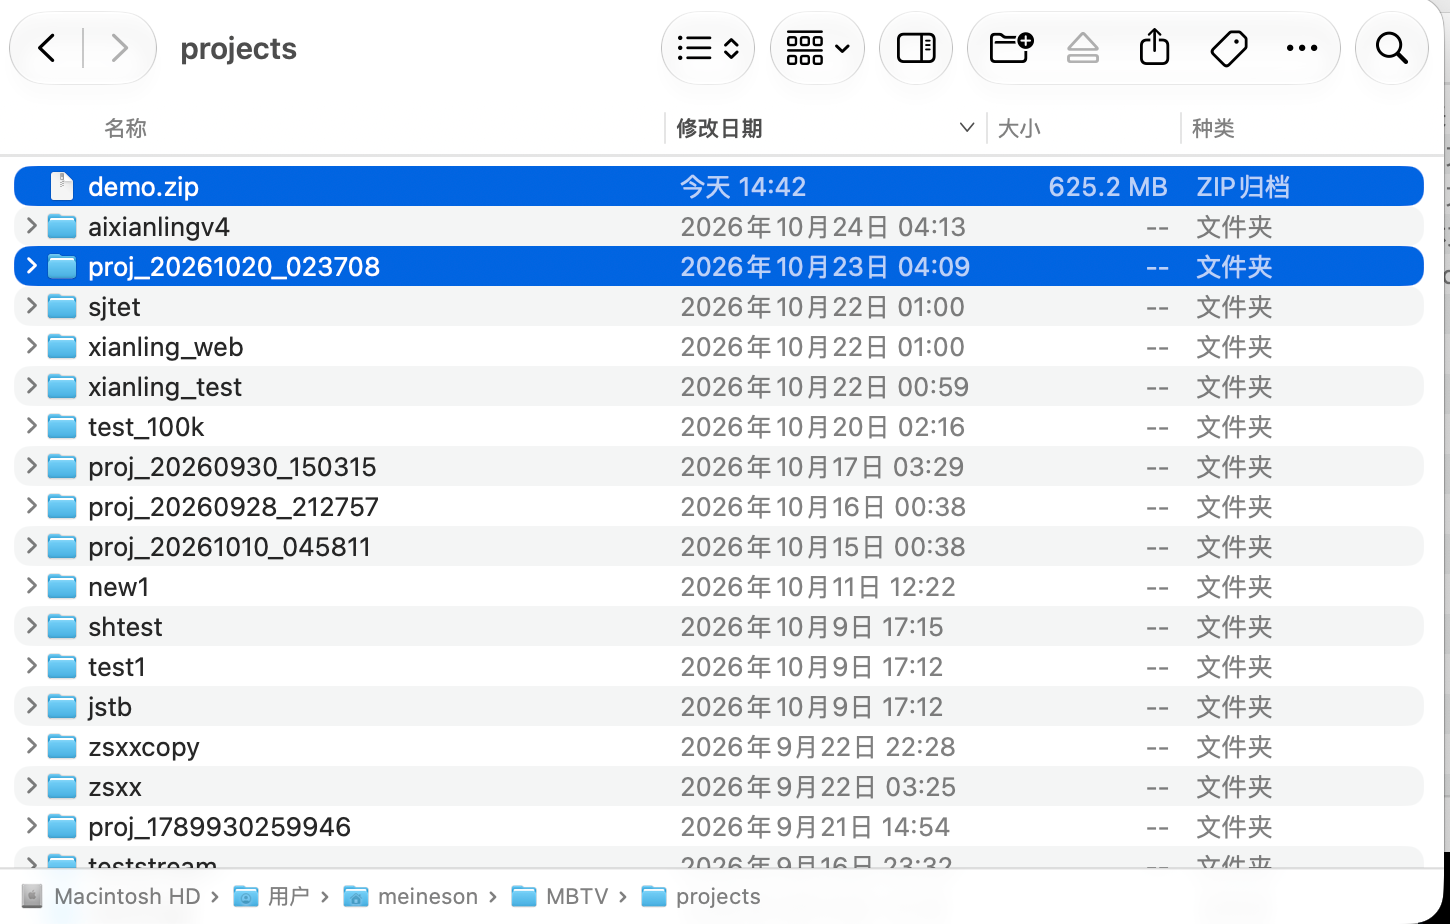Screen dimensions: 1450x924
Task: Toggle the preview pane button
Action: pos(916,48)
